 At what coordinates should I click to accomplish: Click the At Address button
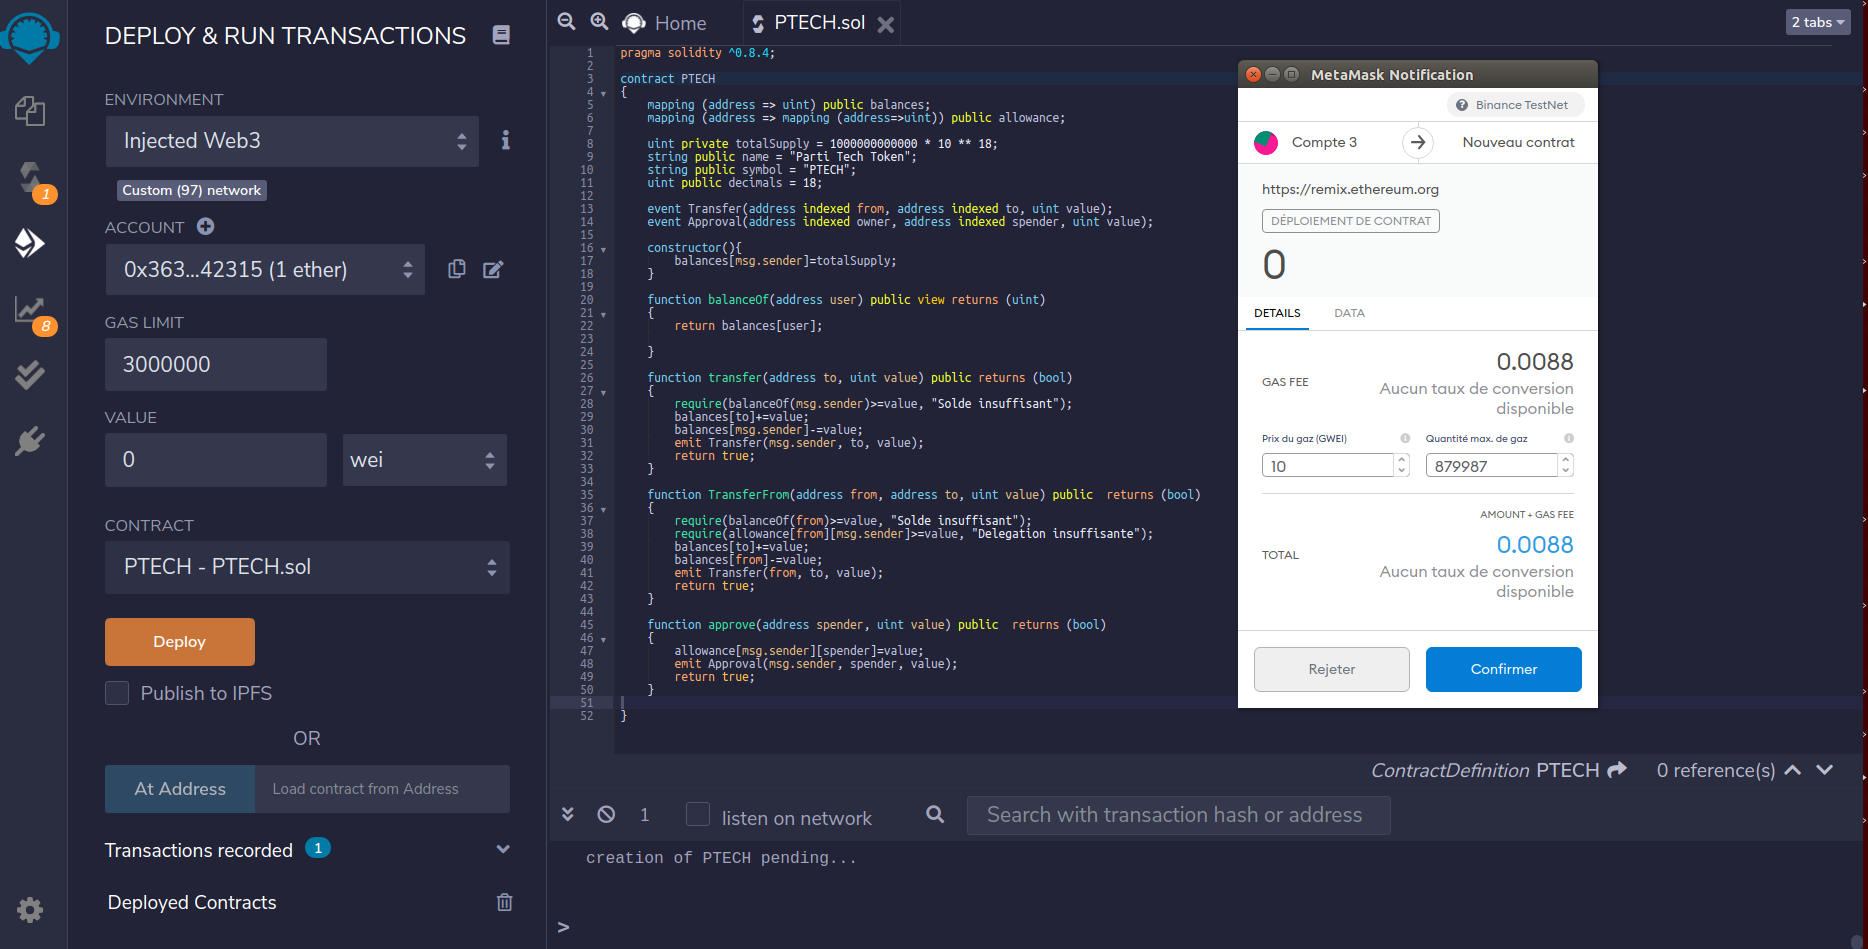180,789
